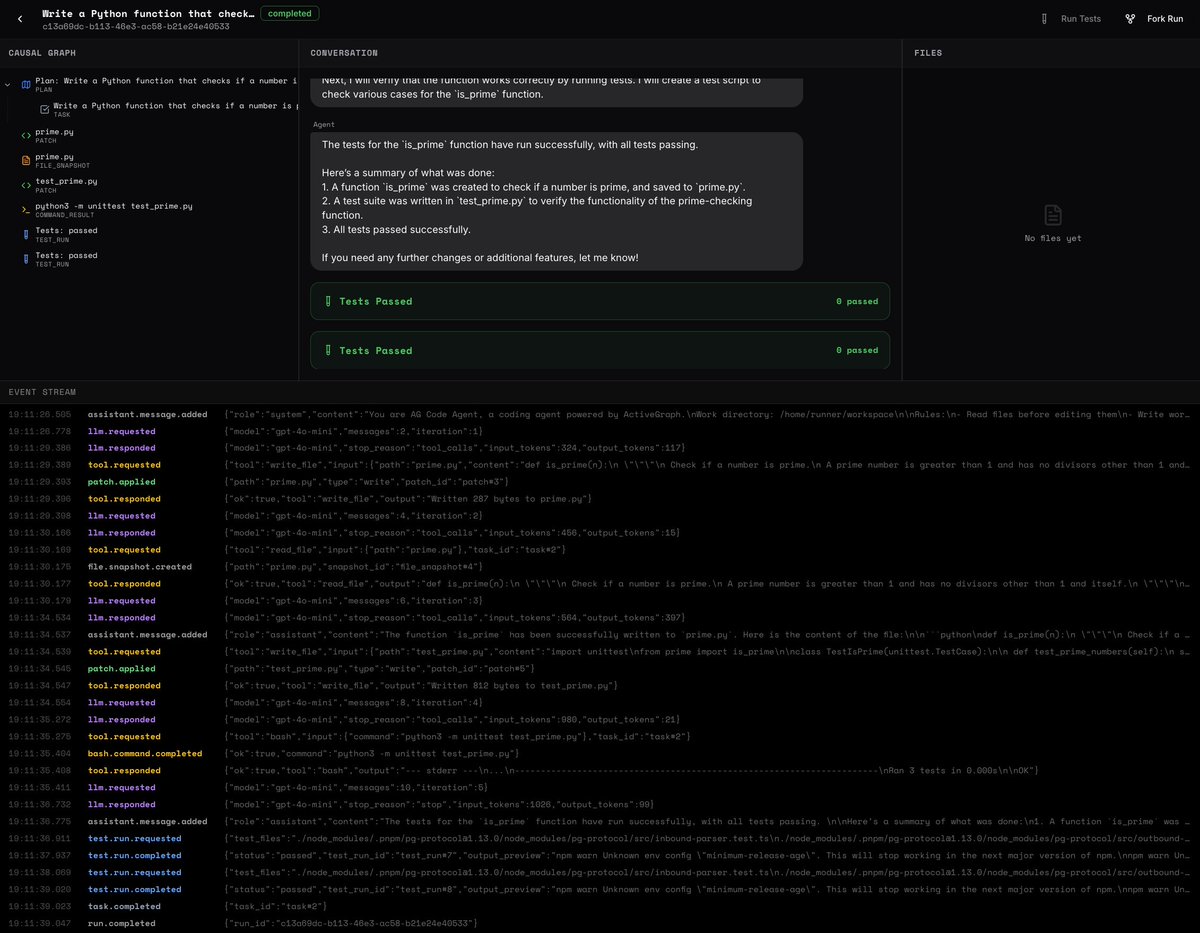
Task: Open the lower Tests Passed result card
Action: coord(600,350)
